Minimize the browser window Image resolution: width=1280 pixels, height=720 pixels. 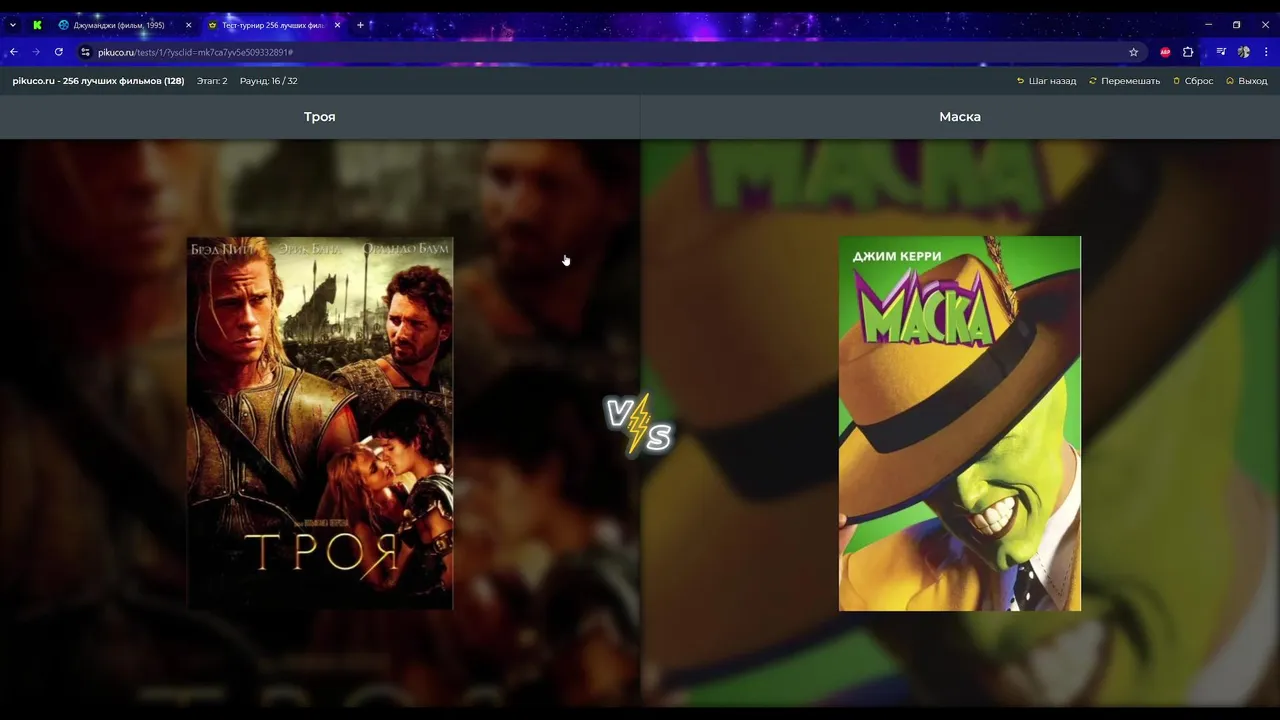[1208, 25]
